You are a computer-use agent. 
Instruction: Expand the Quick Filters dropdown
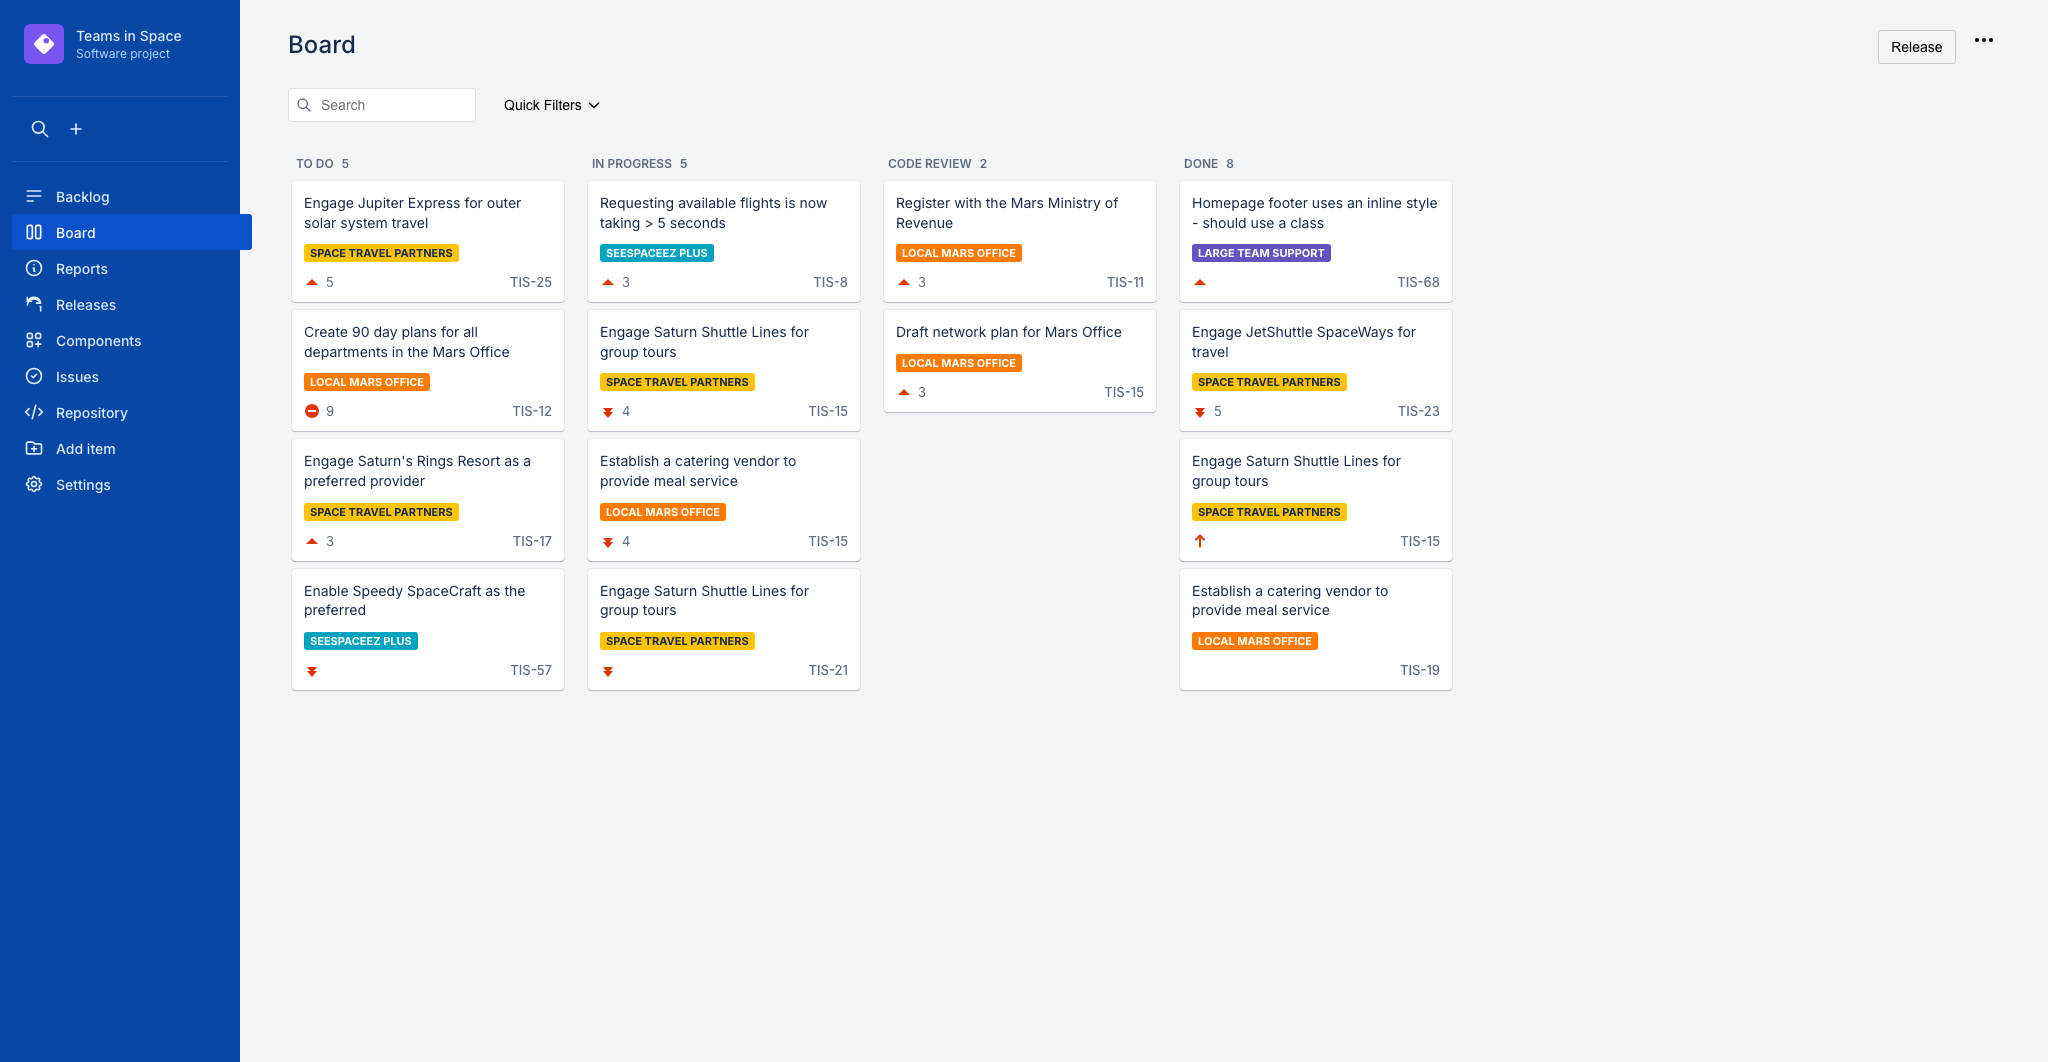(551, 105)
